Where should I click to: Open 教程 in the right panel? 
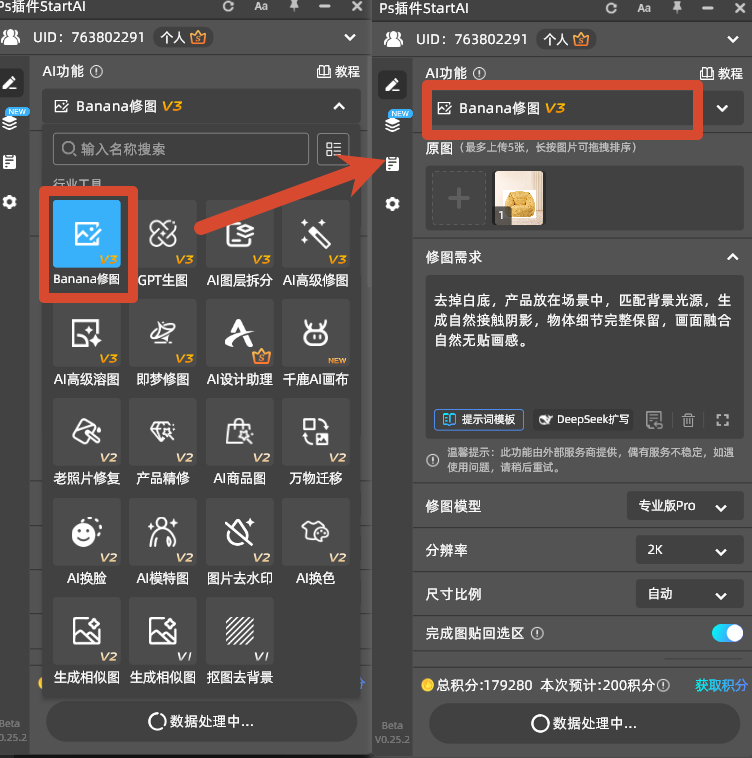pyautogui.click(x=721, y=73)
